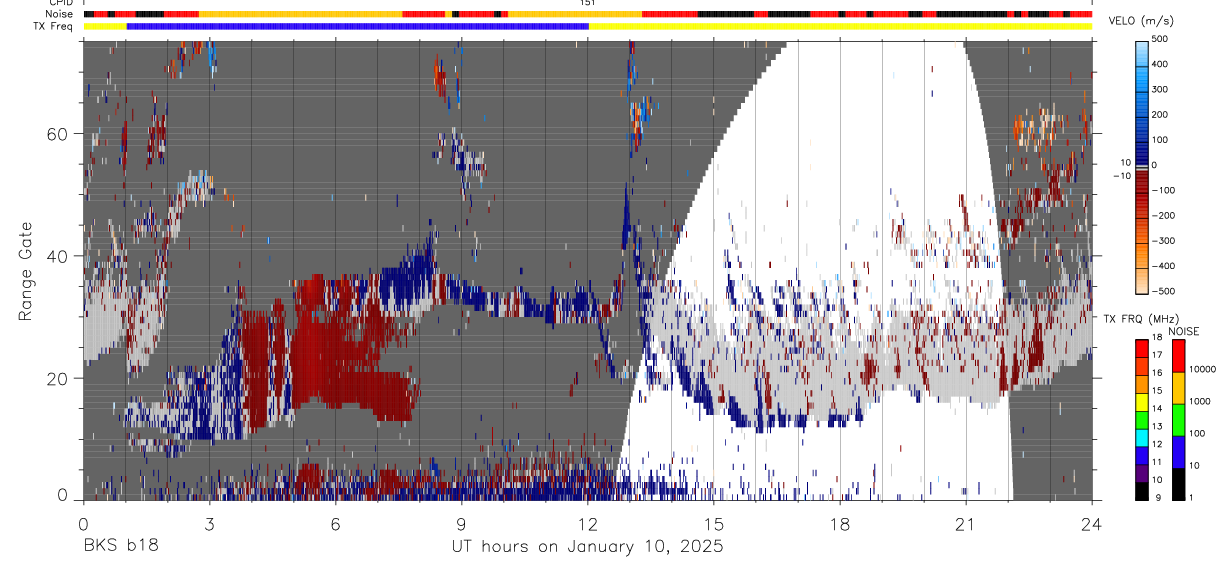Viewport: 1228px width, 567px height.
Task: Click the '−500' label on the velocity scale
Action: [x=1162, y=291]
